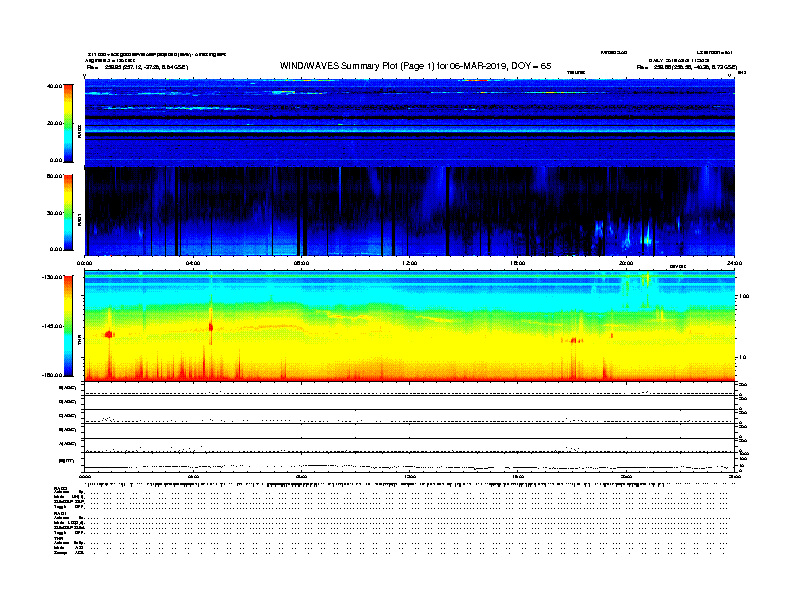Click the RAD1 status section heading at bottom-left

pyautogui.click(x=61, y=513)
